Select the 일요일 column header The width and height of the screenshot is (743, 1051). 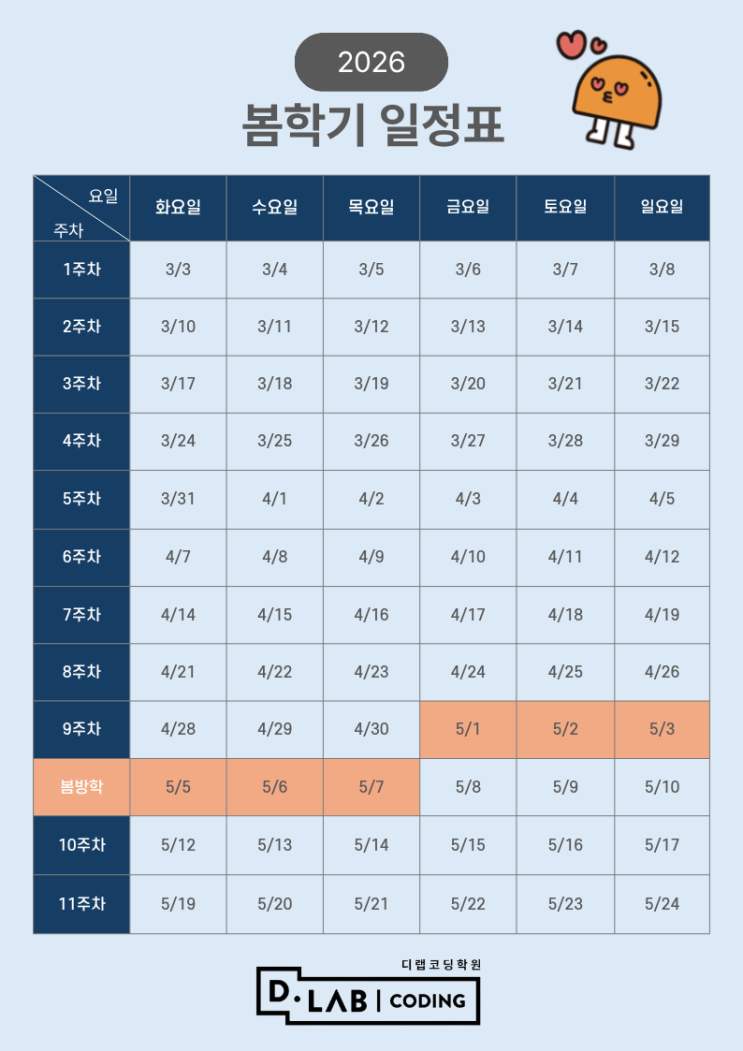(662, 208)
